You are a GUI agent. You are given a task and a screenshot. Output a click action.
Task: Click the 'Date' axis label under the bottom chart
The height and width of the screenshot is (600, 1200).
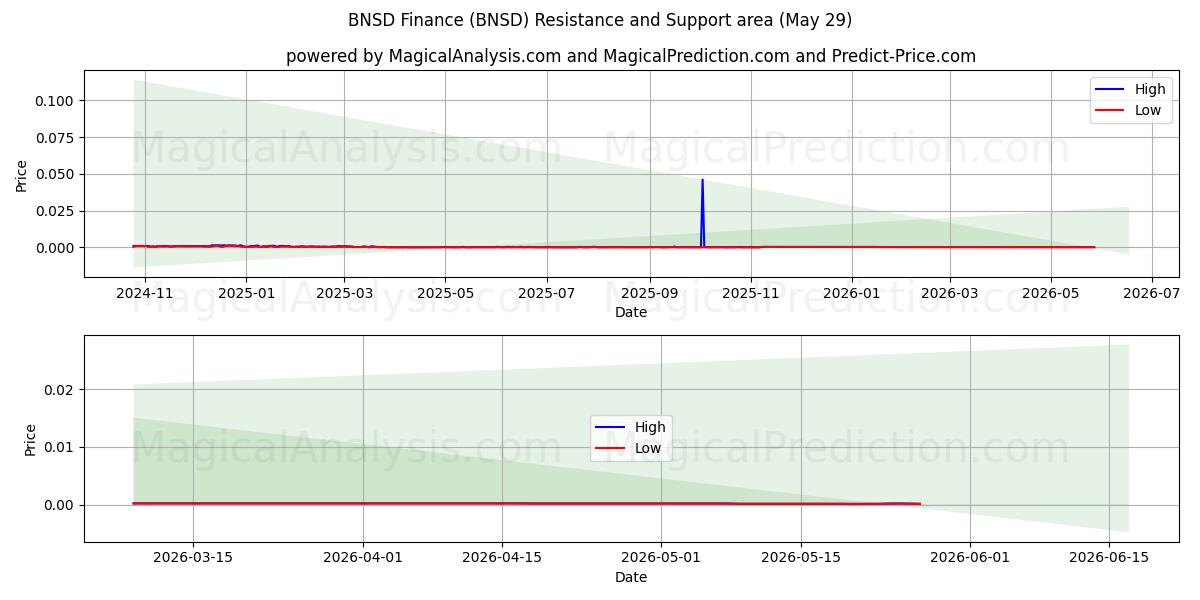coord(631,577)
